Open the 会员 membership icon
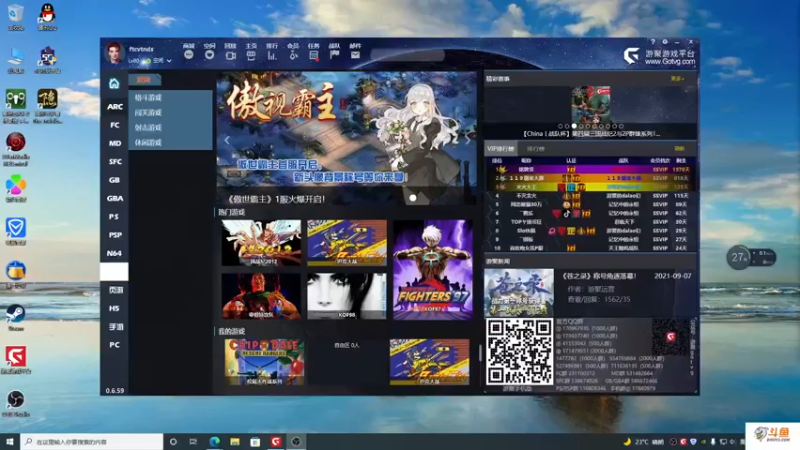Viewport: 800px width, 450px height. [293, 55]
